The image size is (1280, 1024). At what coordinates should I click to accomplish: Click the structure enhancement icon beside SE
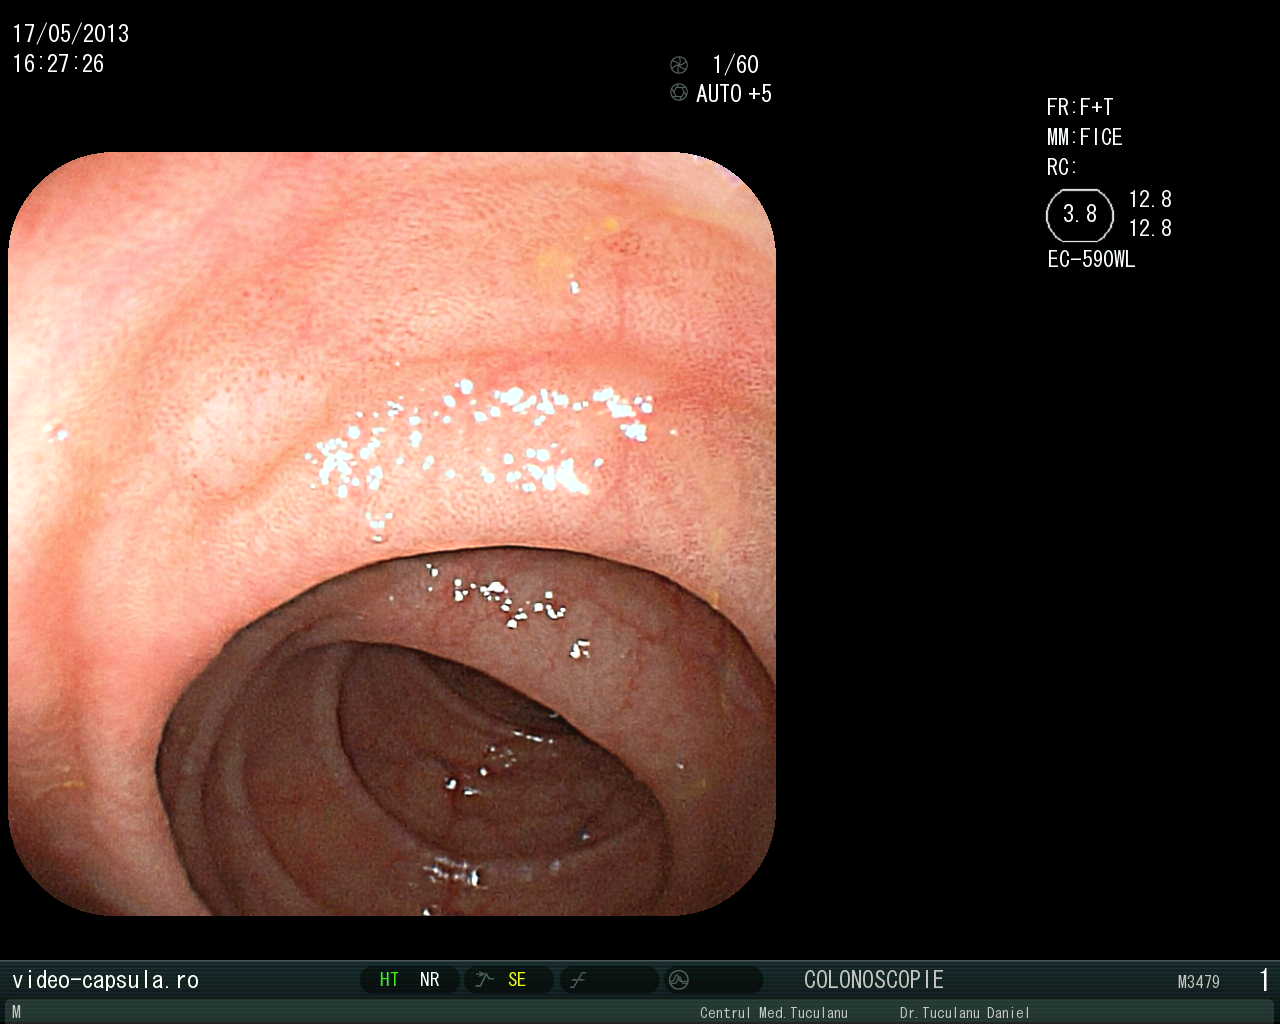point(484,980)
